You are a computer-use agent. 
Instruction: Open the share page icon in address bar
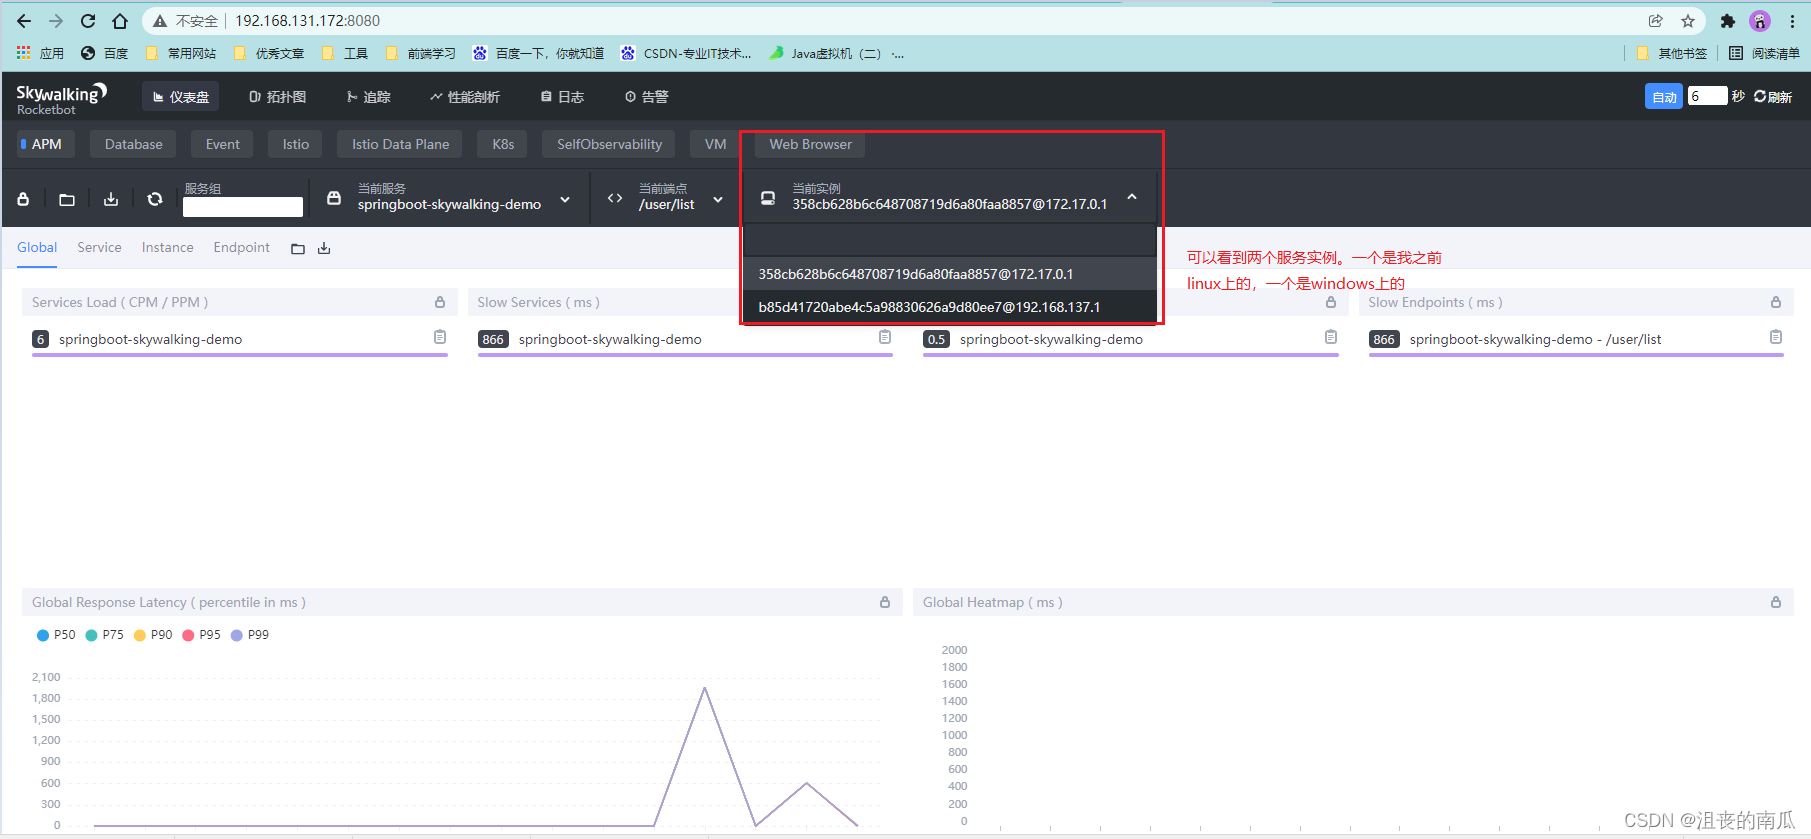1656,21
